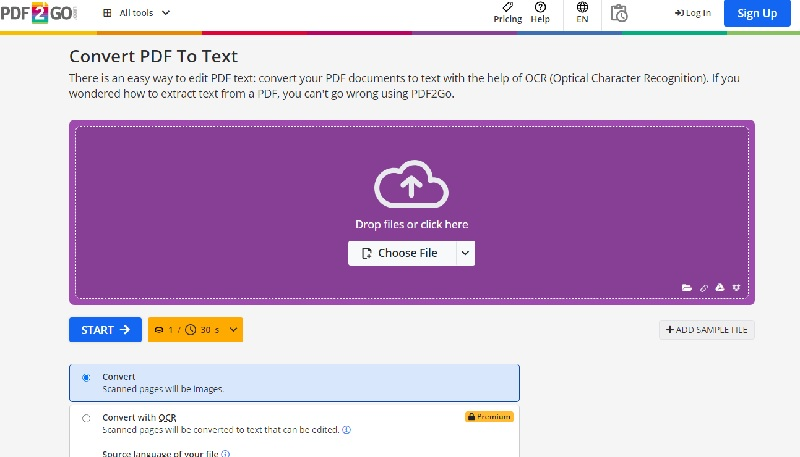Add file by URL link icon
The width and height of the screenshot is (800, 457).
point(703,288)
